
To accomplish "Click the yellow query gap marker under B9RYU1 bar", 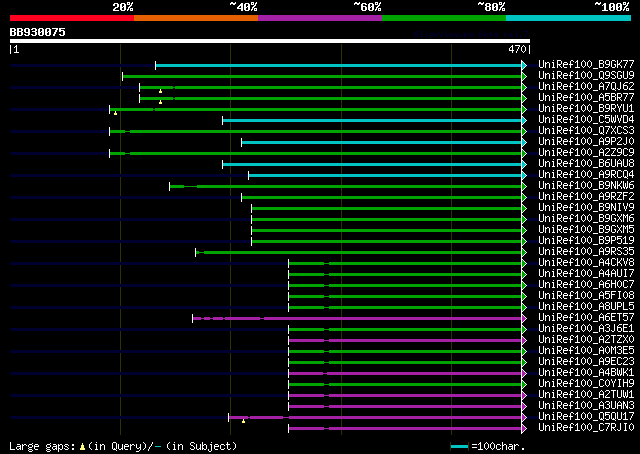I will tap(116, 113).
